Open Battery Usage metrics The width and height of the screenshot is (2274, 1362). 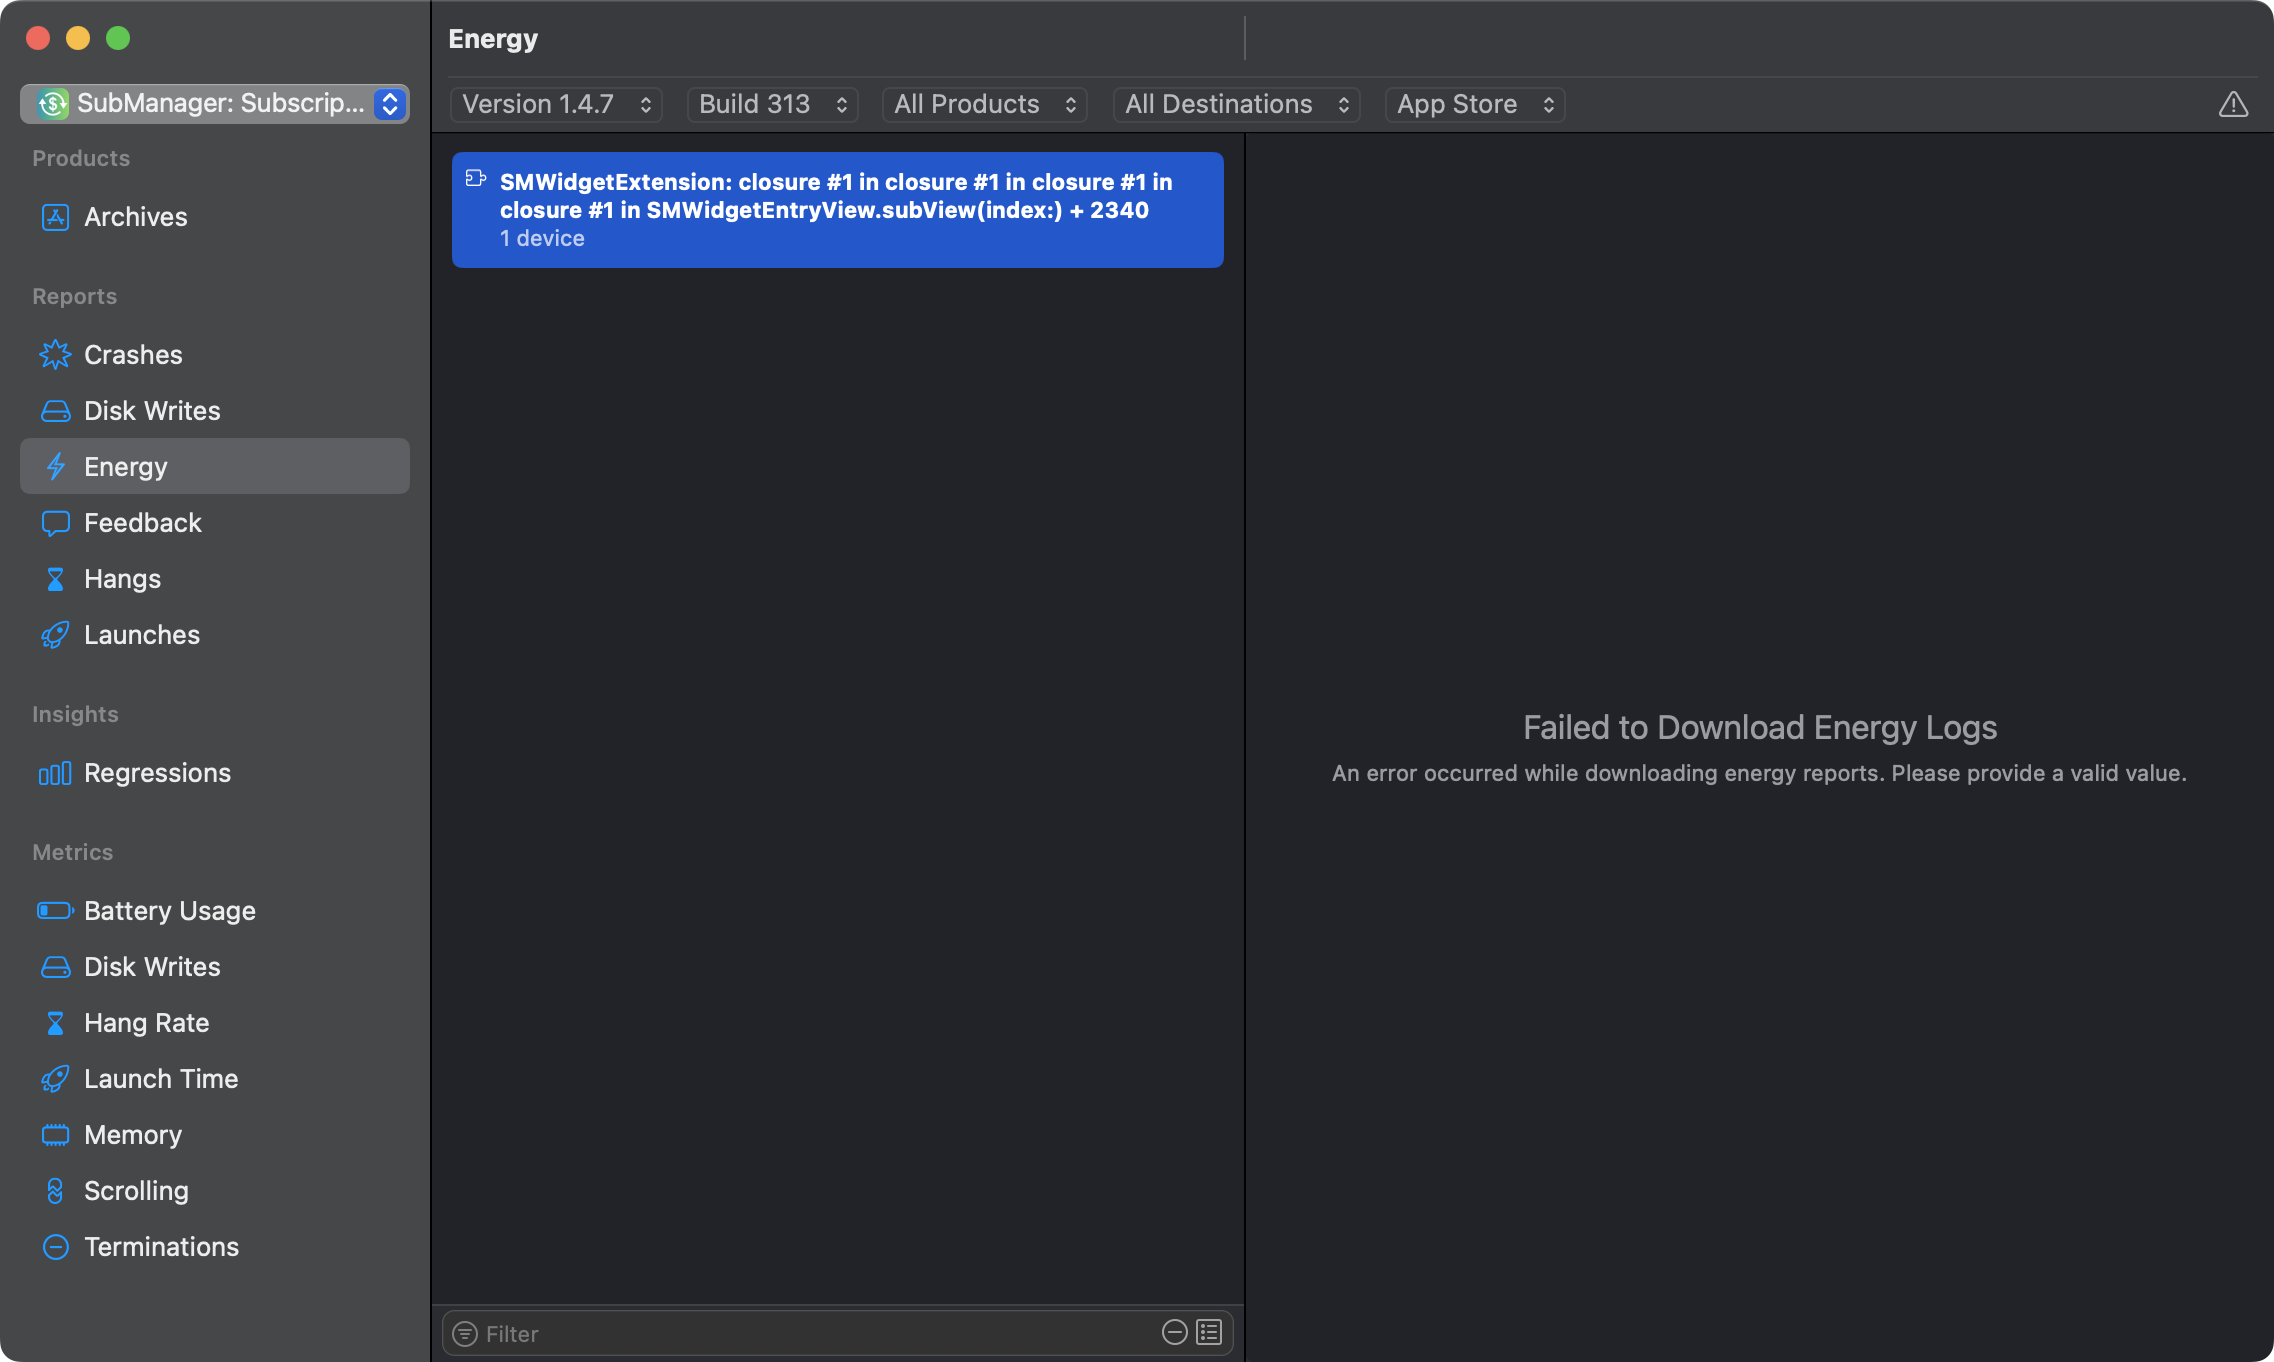coord(215,911)
